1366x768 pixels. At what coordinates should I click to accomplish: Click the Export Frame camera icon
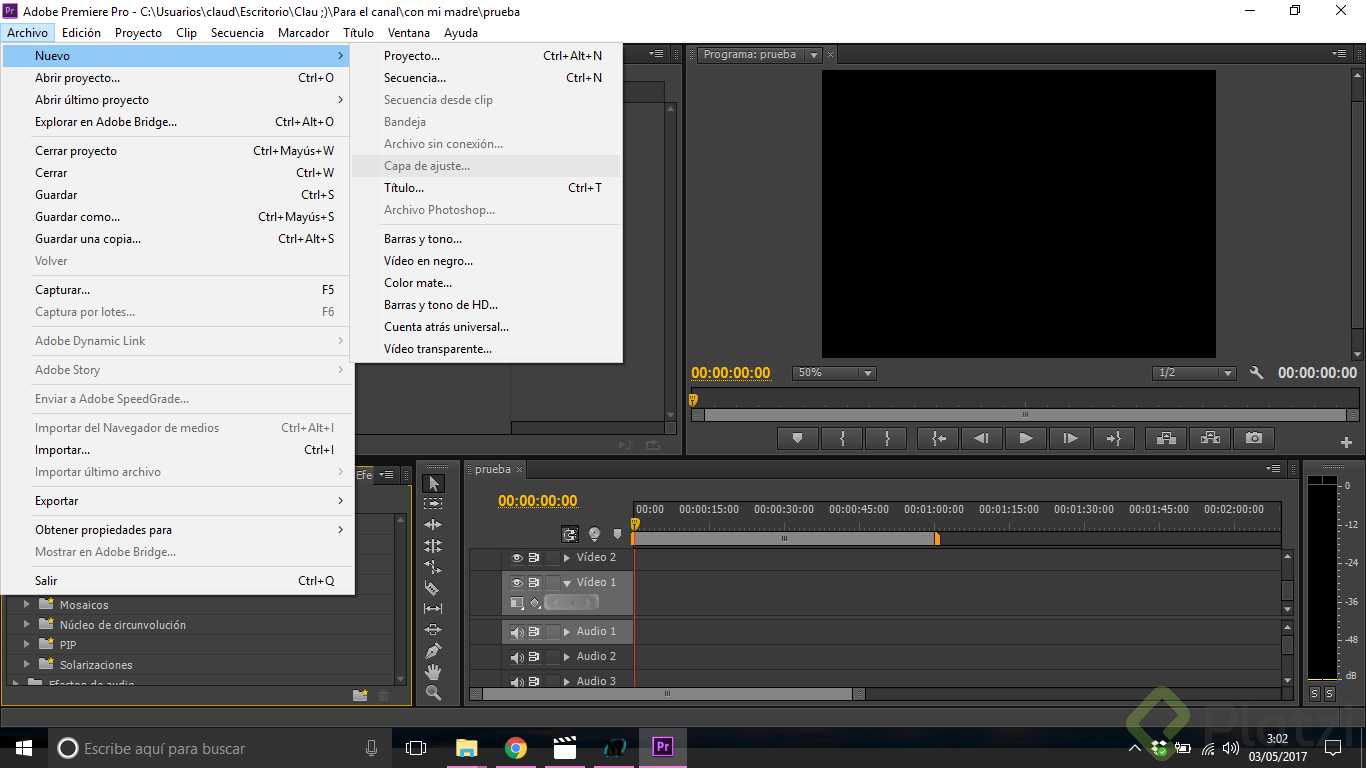pyautogui.click(x=1254, y=438)
